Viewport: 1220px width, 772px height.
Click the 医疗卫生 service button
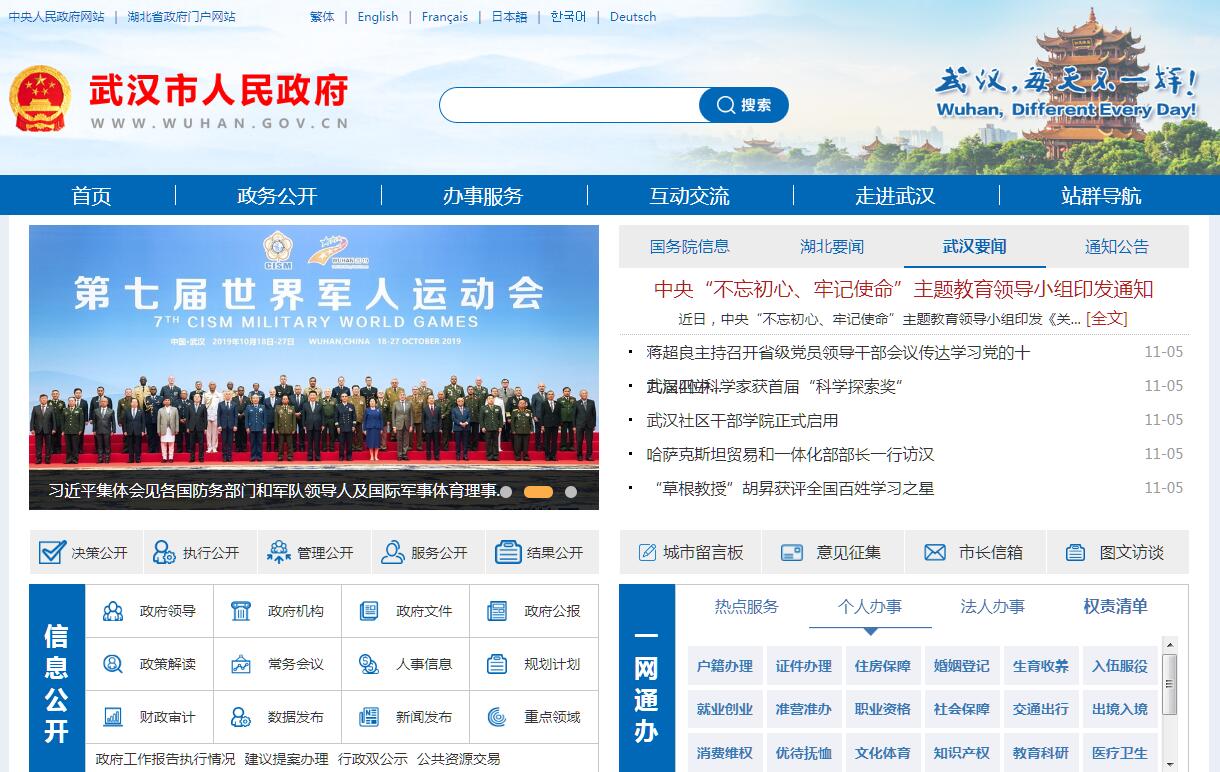(x=1120, y=752)
